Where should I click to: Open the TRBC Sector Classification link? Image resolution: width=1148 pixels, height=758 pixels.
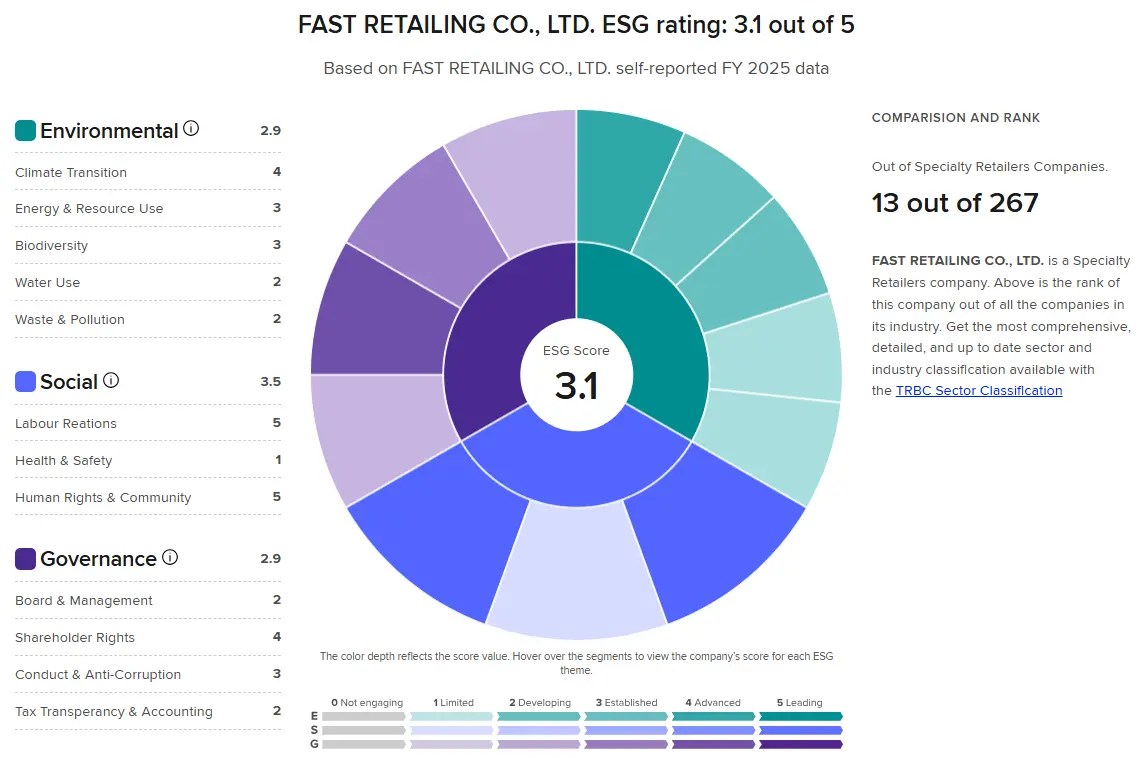point(979,390)
